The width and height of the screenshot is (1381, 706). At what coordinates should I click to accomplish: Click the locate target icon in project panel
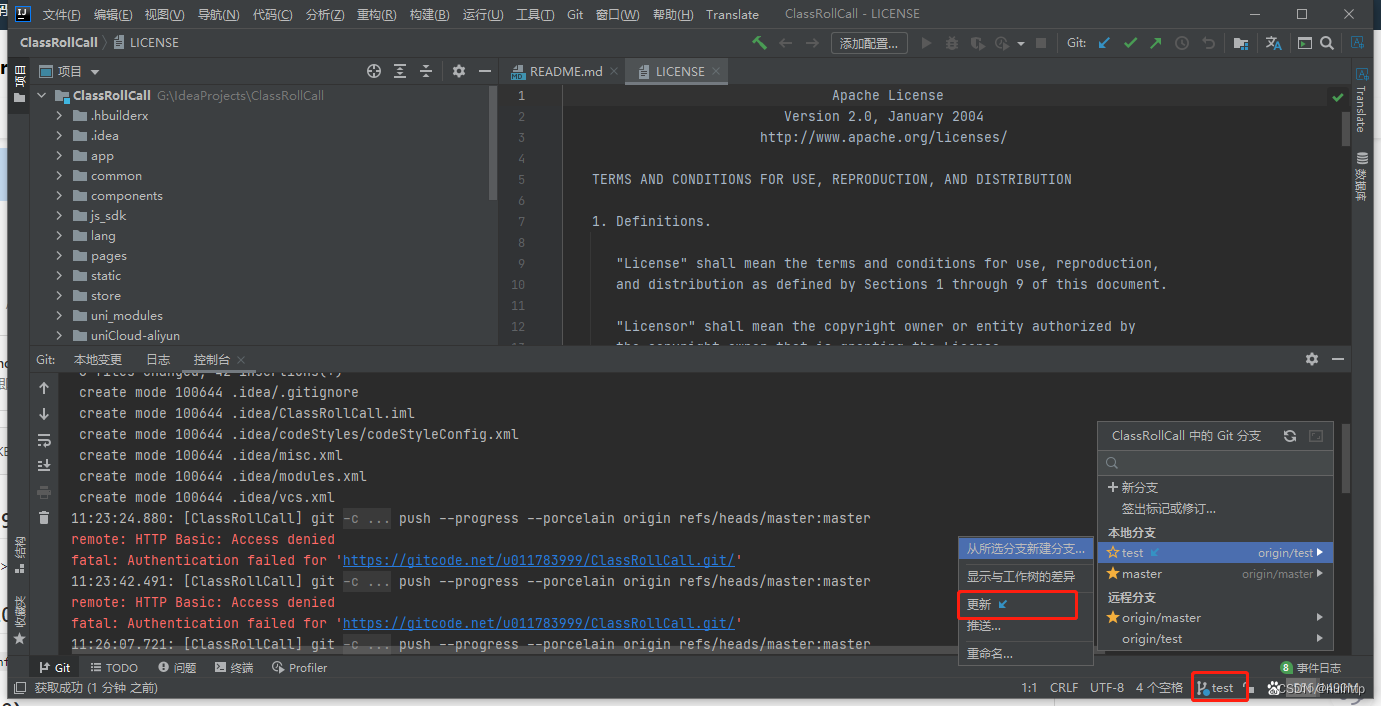[x=374, y=71]
